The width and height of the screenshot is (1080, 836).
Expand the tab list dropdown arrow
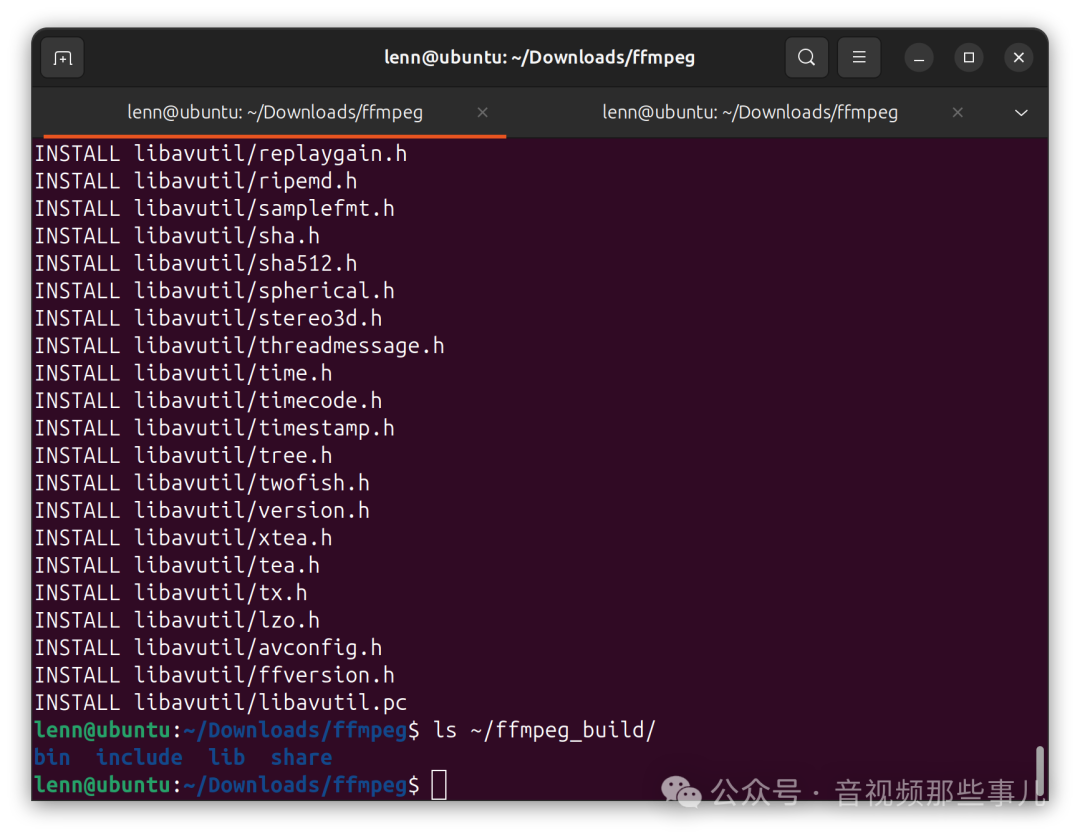tap(1021, 112)
